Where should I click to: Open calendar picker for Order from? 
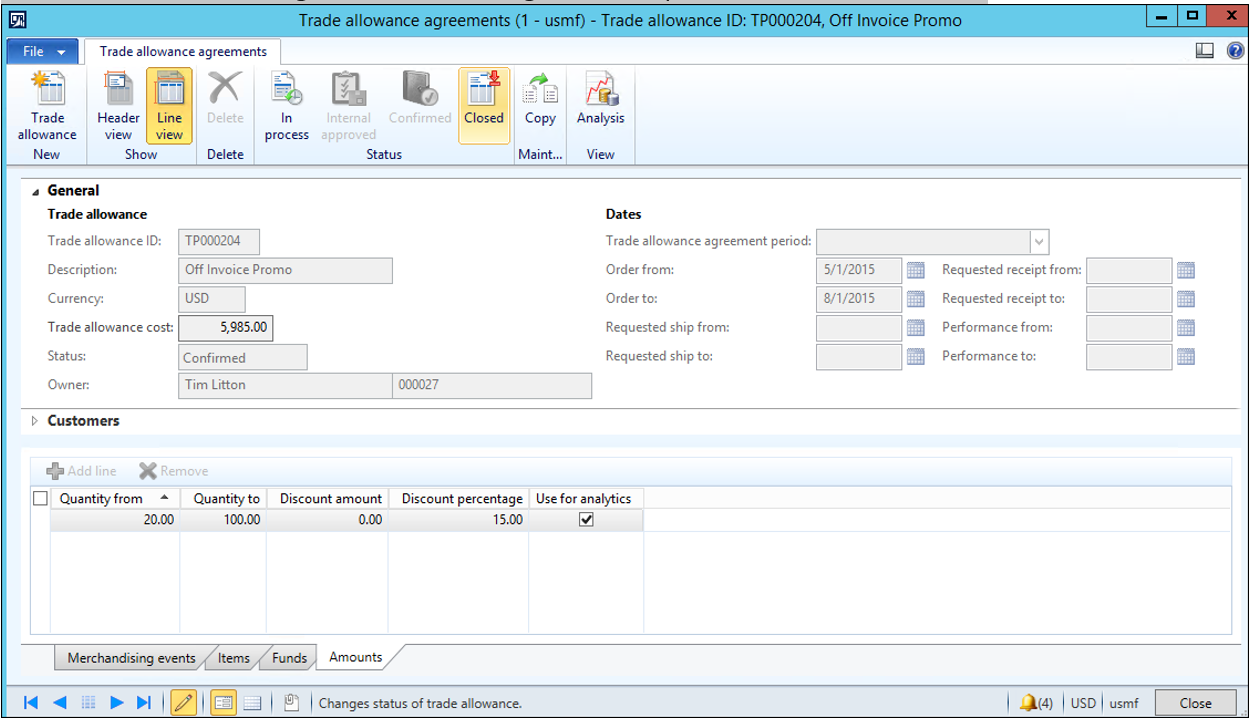click(x=915, y=270)
